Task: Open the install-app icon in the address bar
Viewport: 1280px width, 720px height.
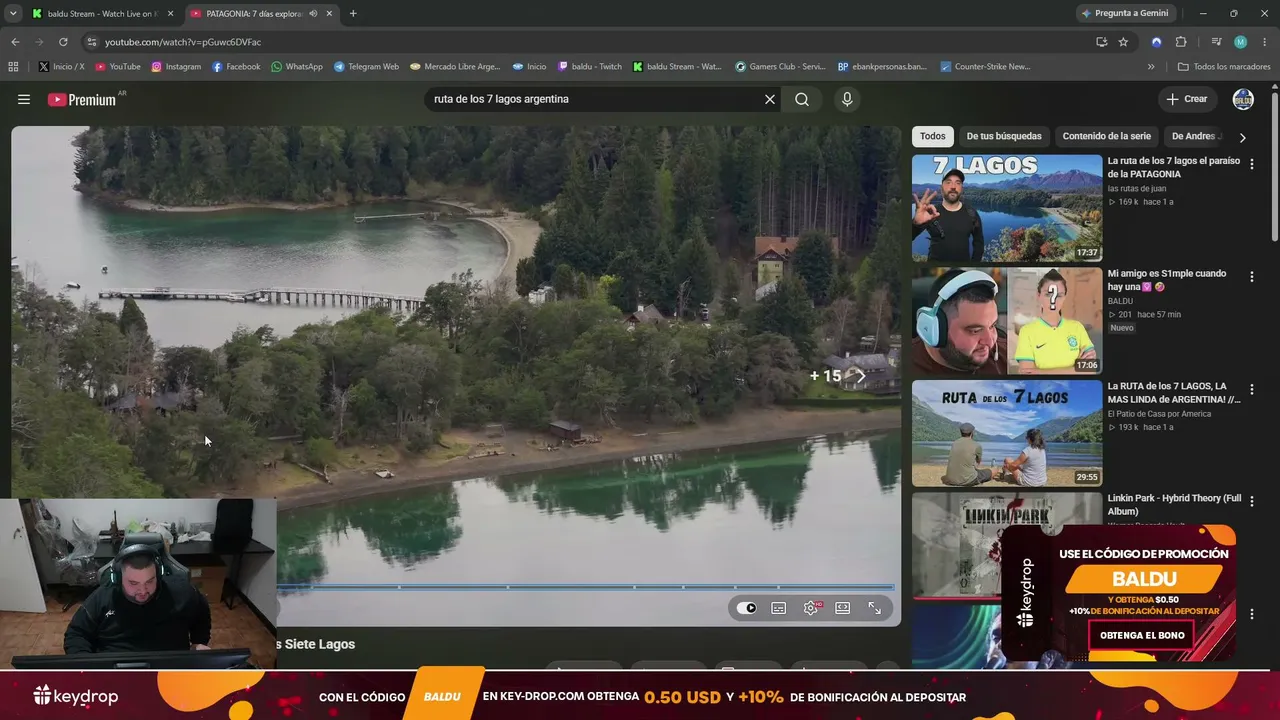Action: (x=1101, y=42)
